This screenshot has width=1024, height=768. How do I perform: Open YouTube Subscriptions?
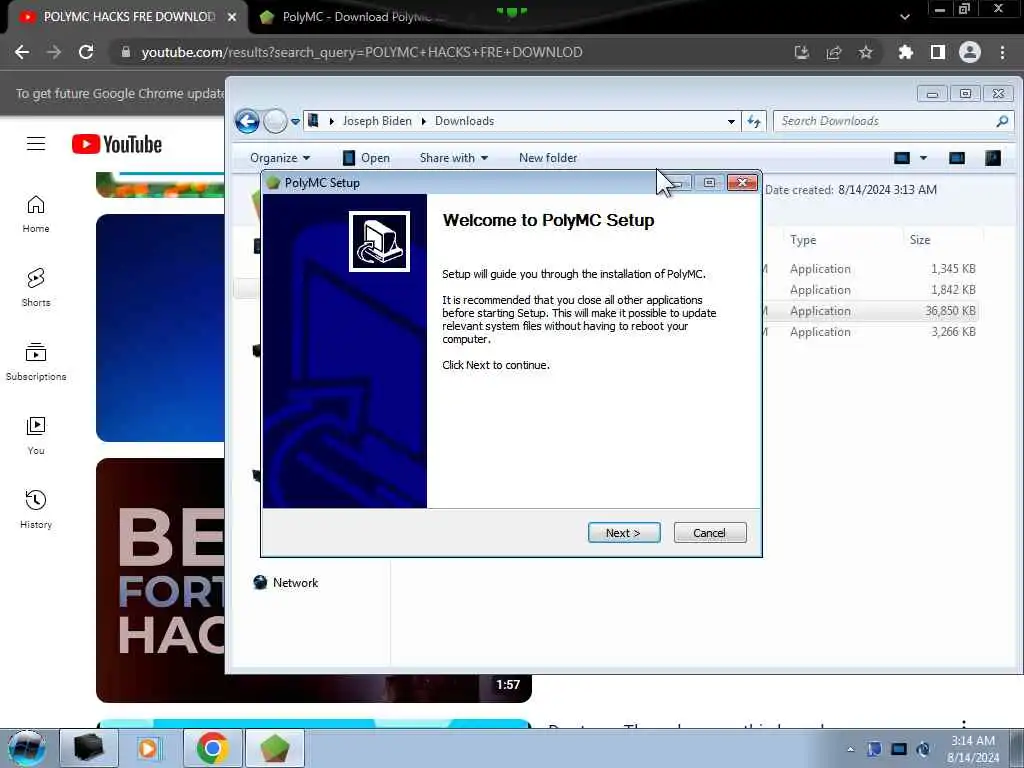(x=36, y=362)
